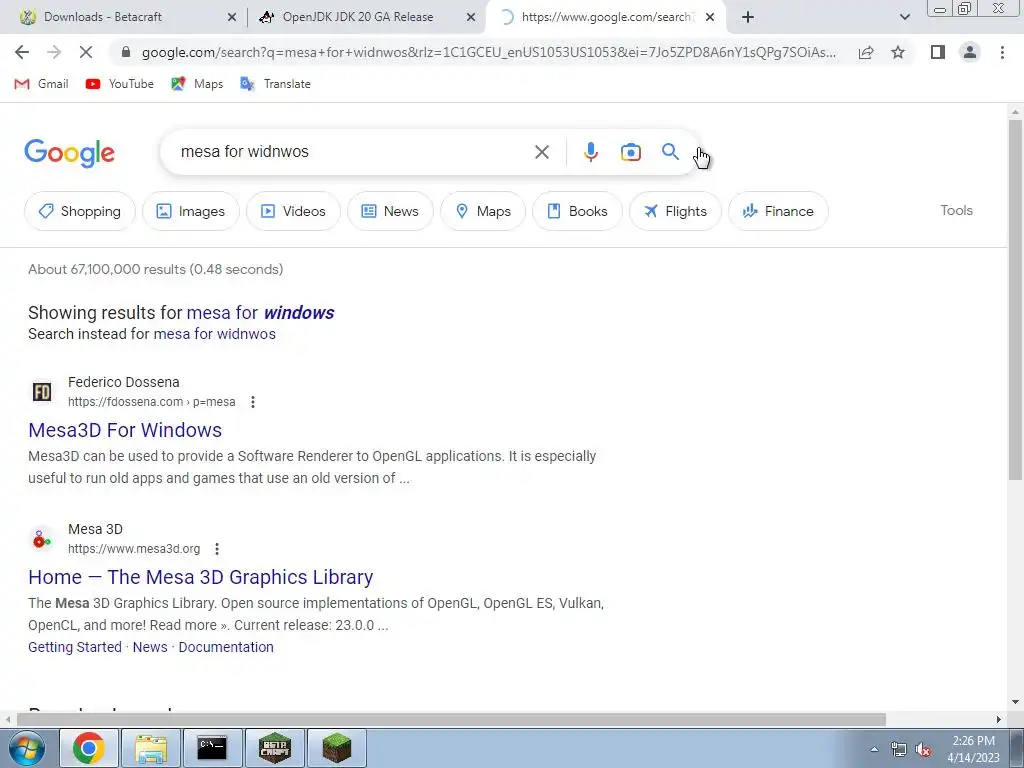Open corrected 'mesa for windows' link
Screen dimensions: 1024x768
[261, 313]
